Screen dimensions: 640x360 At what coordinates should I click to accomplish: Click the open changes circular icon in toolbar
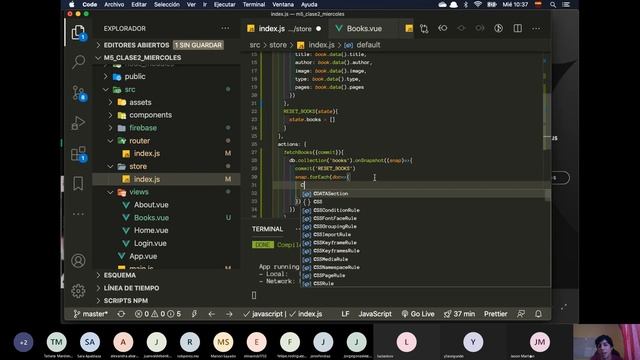(498, 28)
